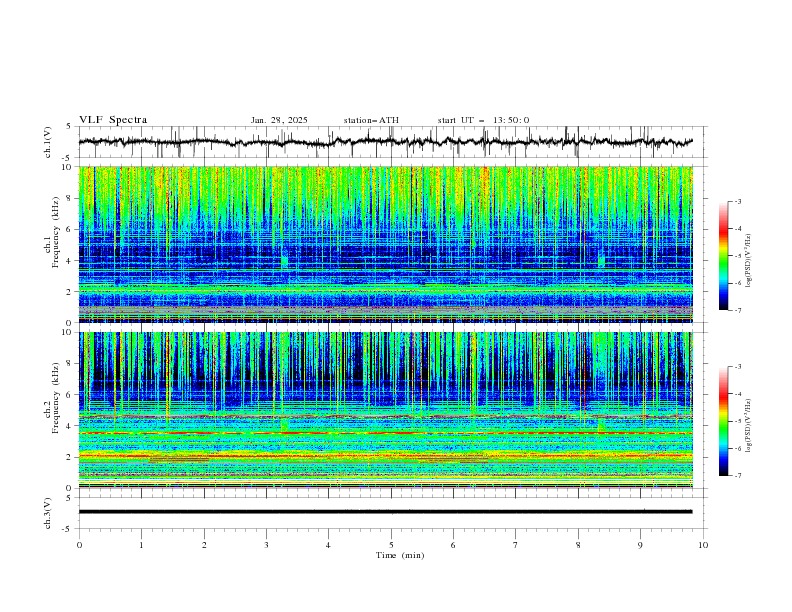Click the "VLF Spectra" plot title
This screenshot has width=792, height=612.
113,120
